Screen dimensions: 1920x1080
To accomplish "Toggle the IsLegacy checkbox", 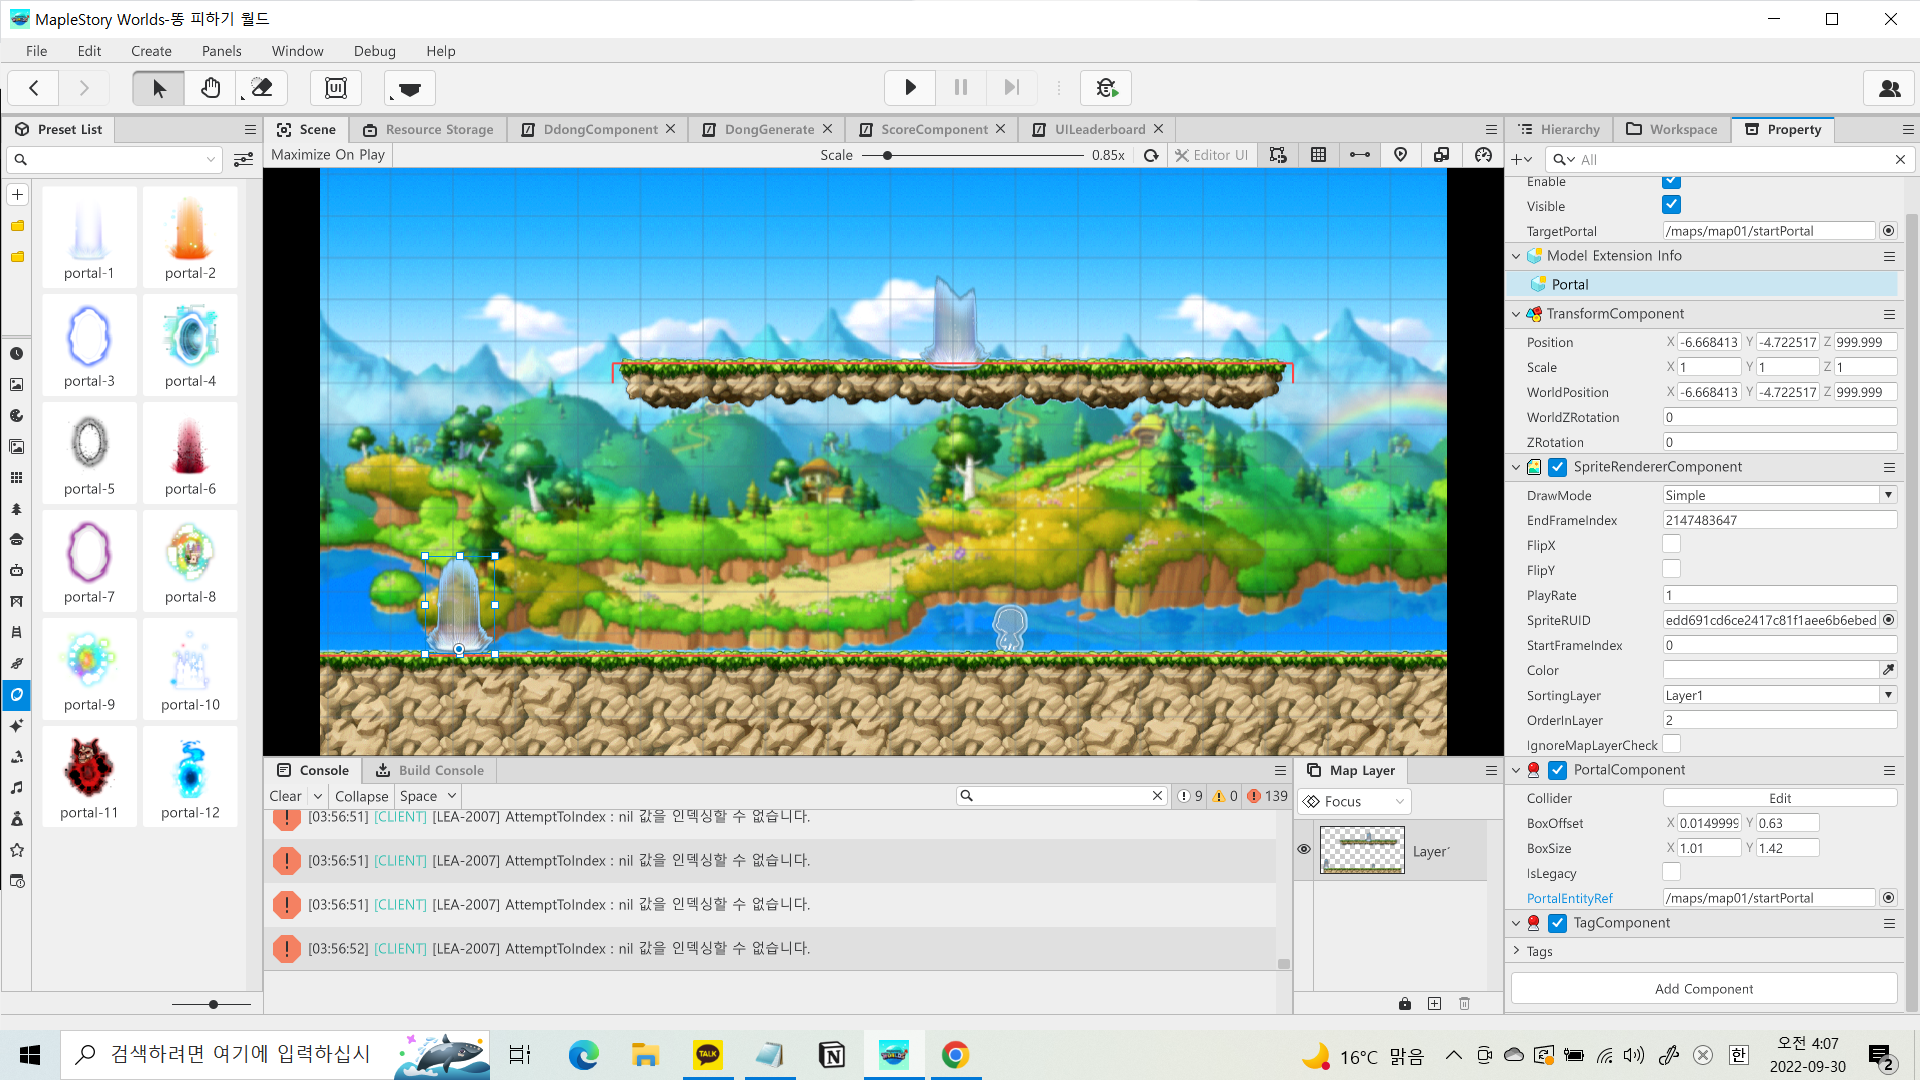I will tap(1671, 872).
